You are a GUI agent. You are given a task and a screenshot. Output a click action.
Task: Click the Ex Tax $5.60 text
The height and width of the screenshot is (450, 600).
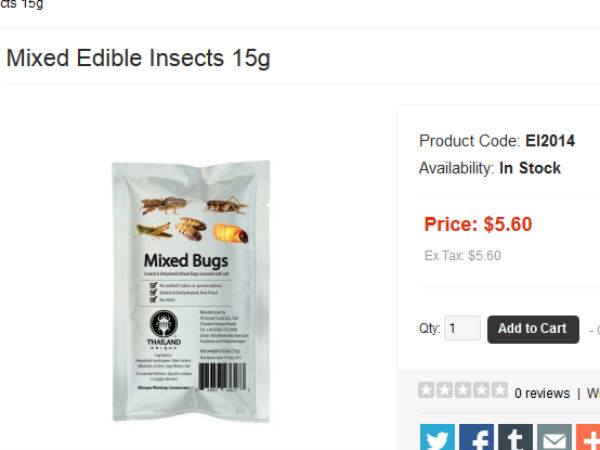point(463,255)
